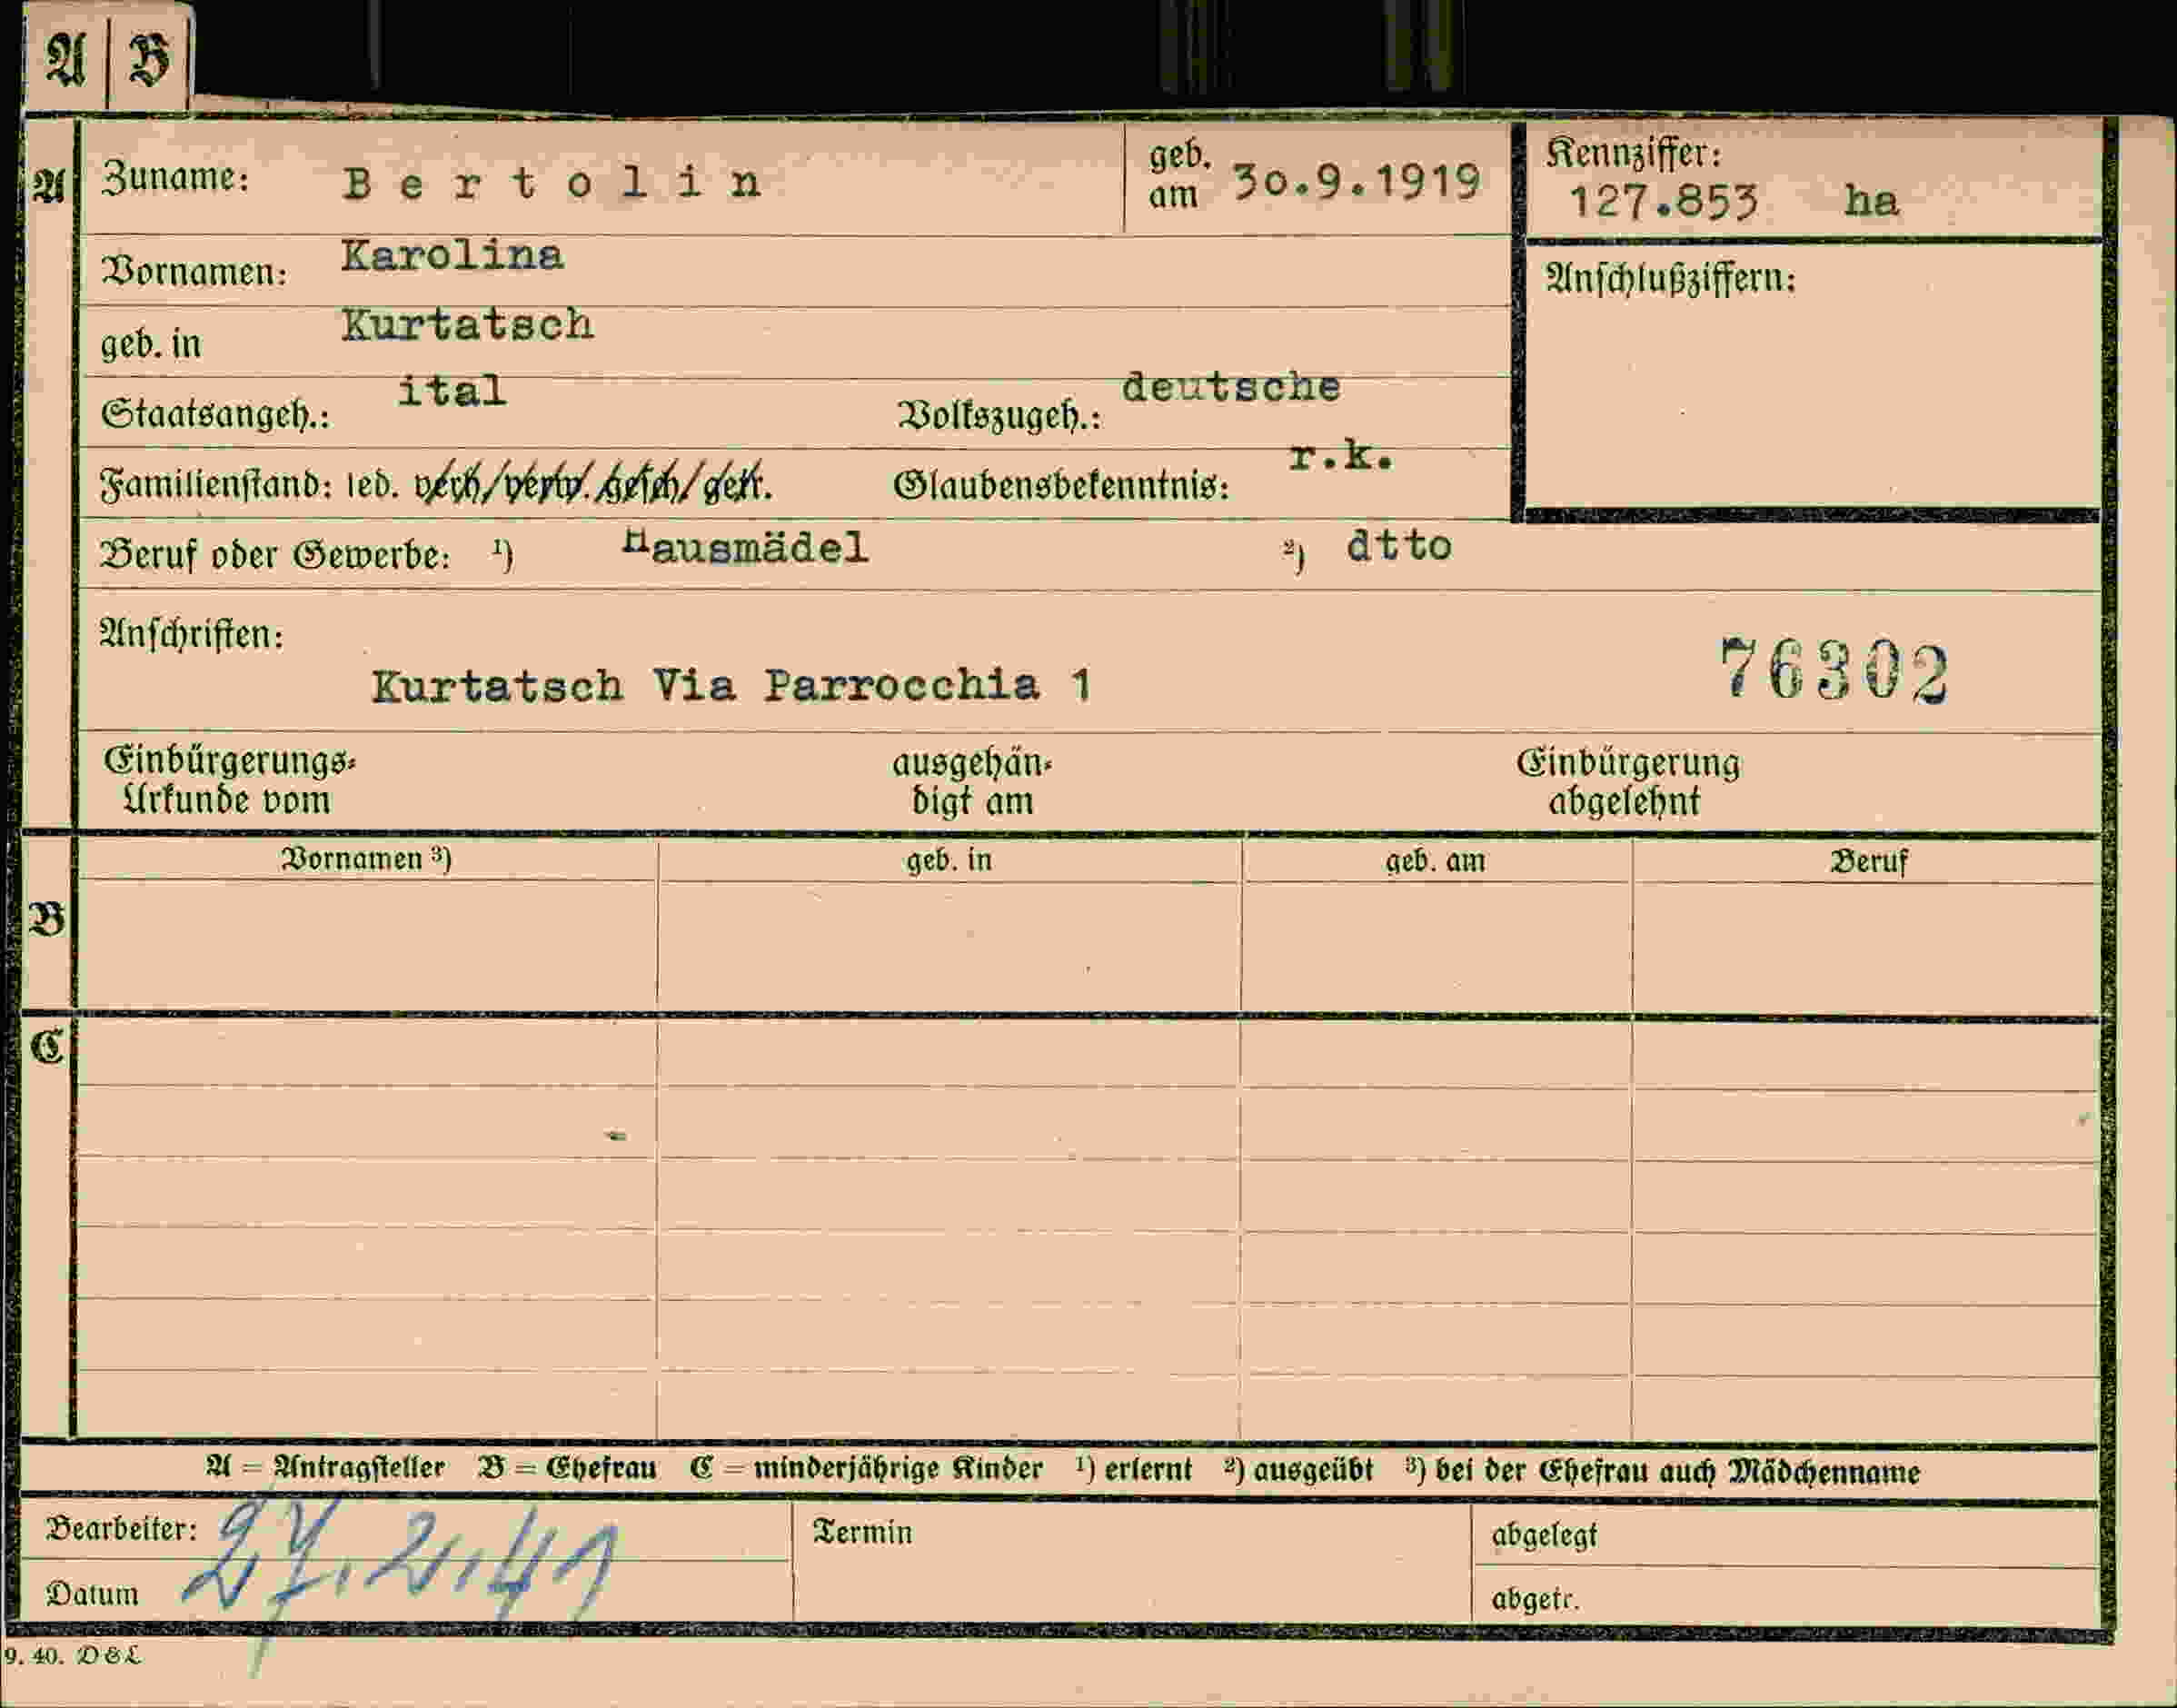Click the footnote '2) ausgeübt'
2177x1708 pixels.
[1298, 1470]
